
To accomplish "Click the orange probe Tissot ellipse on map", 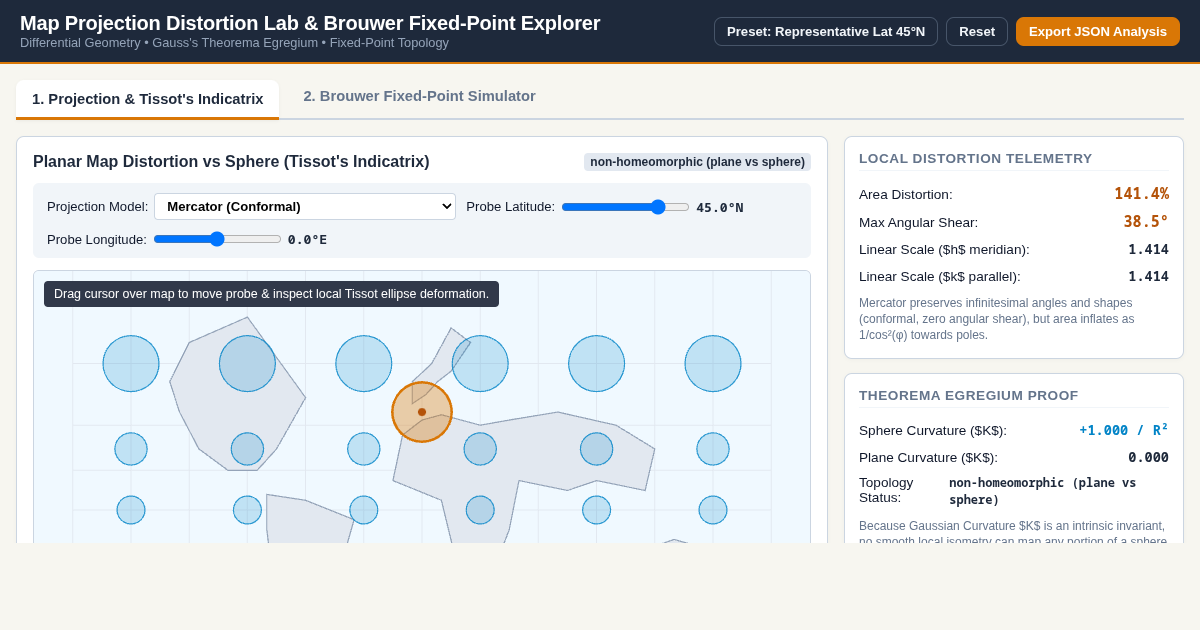I will [x=422, y=412].
